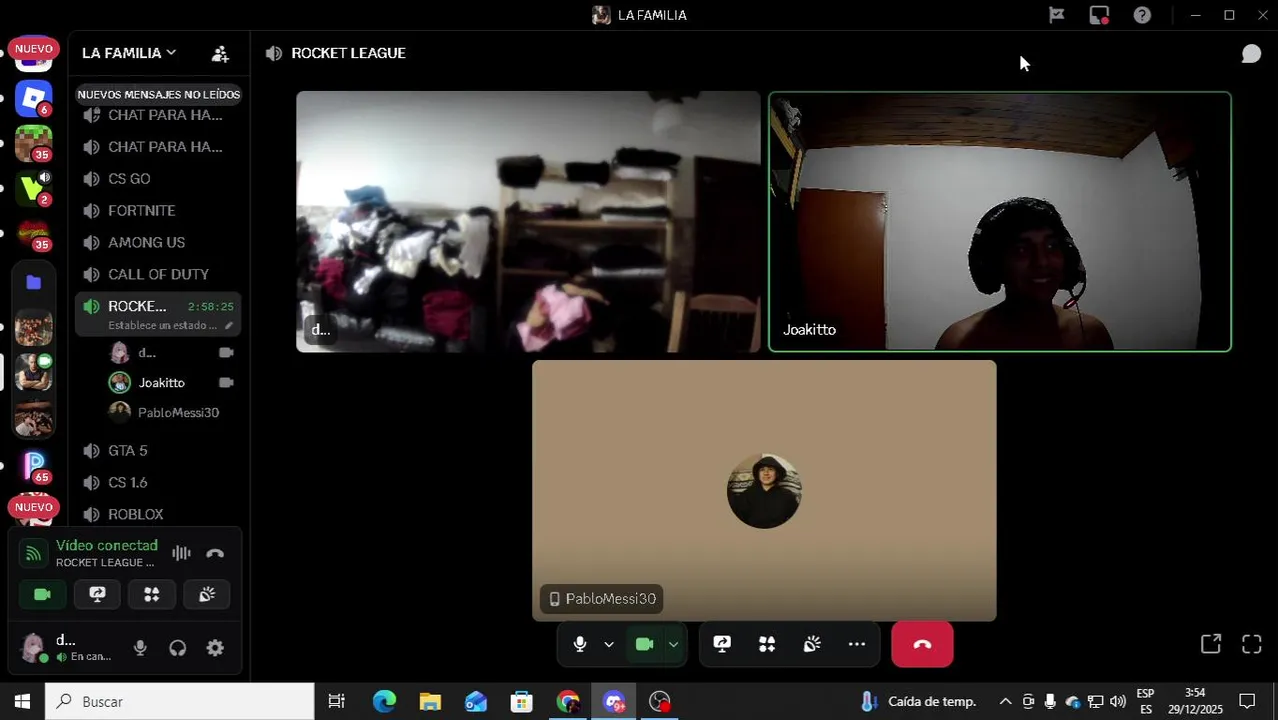Image resolution: width=1278 pixels, height=720 pixels.
Task: Show hidden system tray icons chevron
Action: [1005, 702]
